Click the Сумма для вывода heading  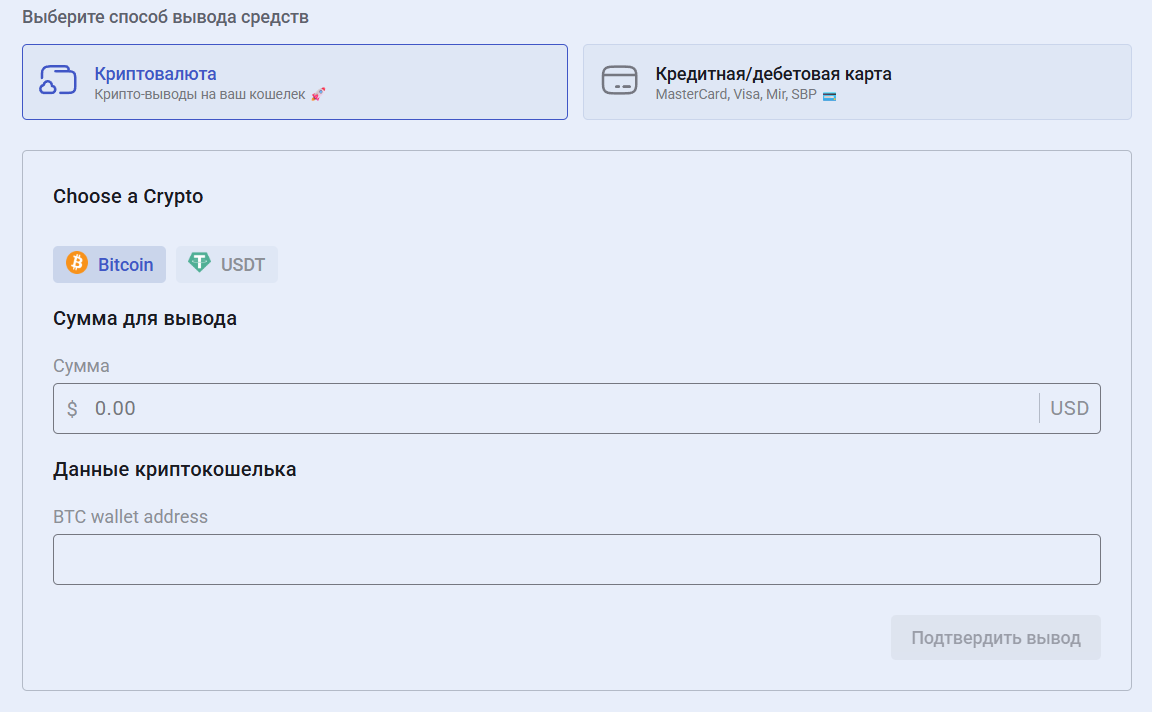pos(145,319)
